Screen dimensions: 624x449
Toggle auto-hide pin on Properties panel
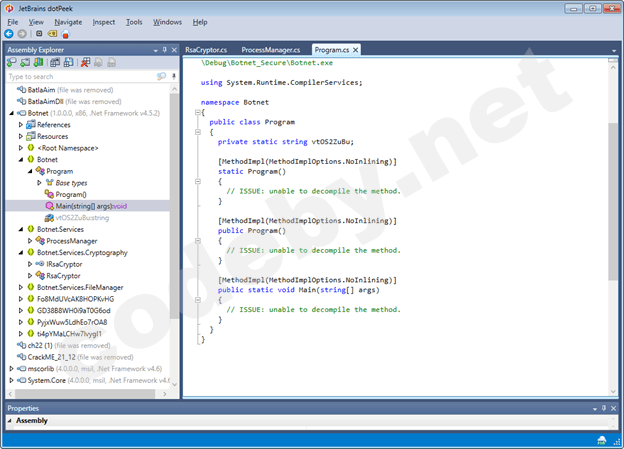pos(603,408)
